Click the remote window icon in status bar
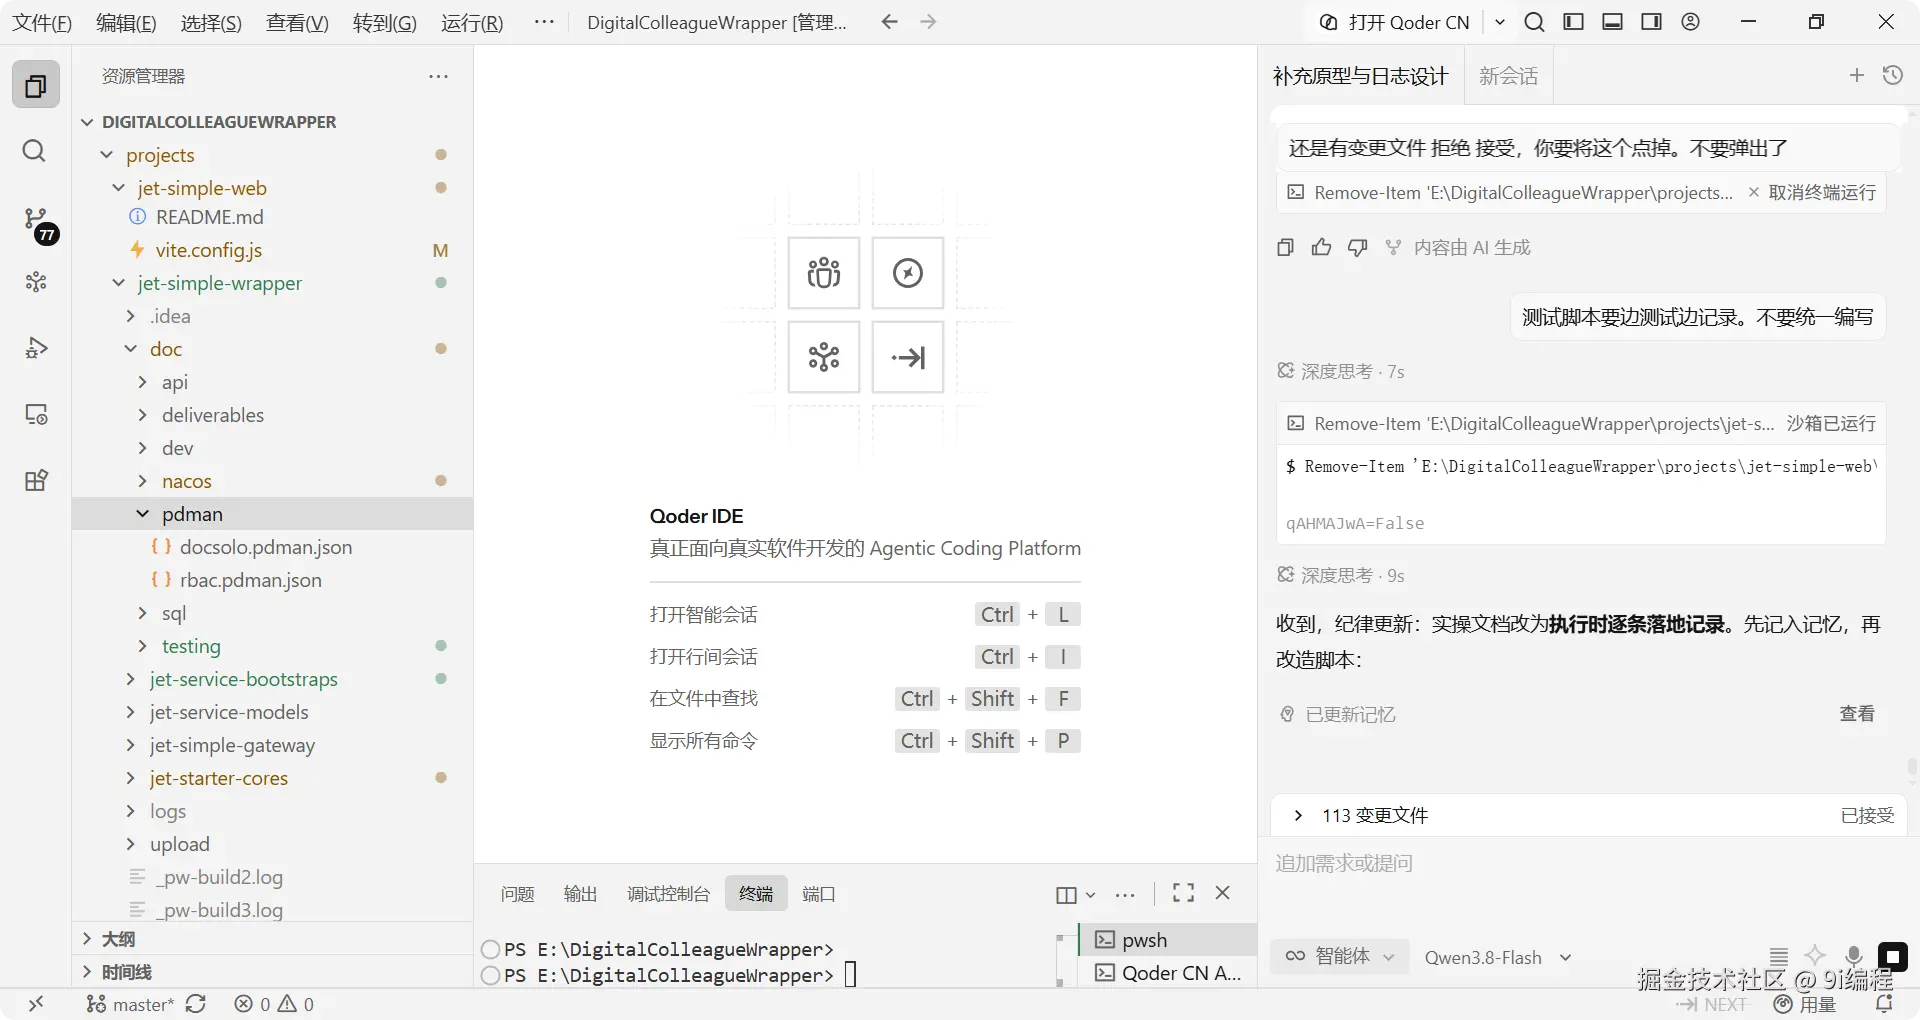Viewport: 1920px width, 1020px height. click(x=36, y=1004)
